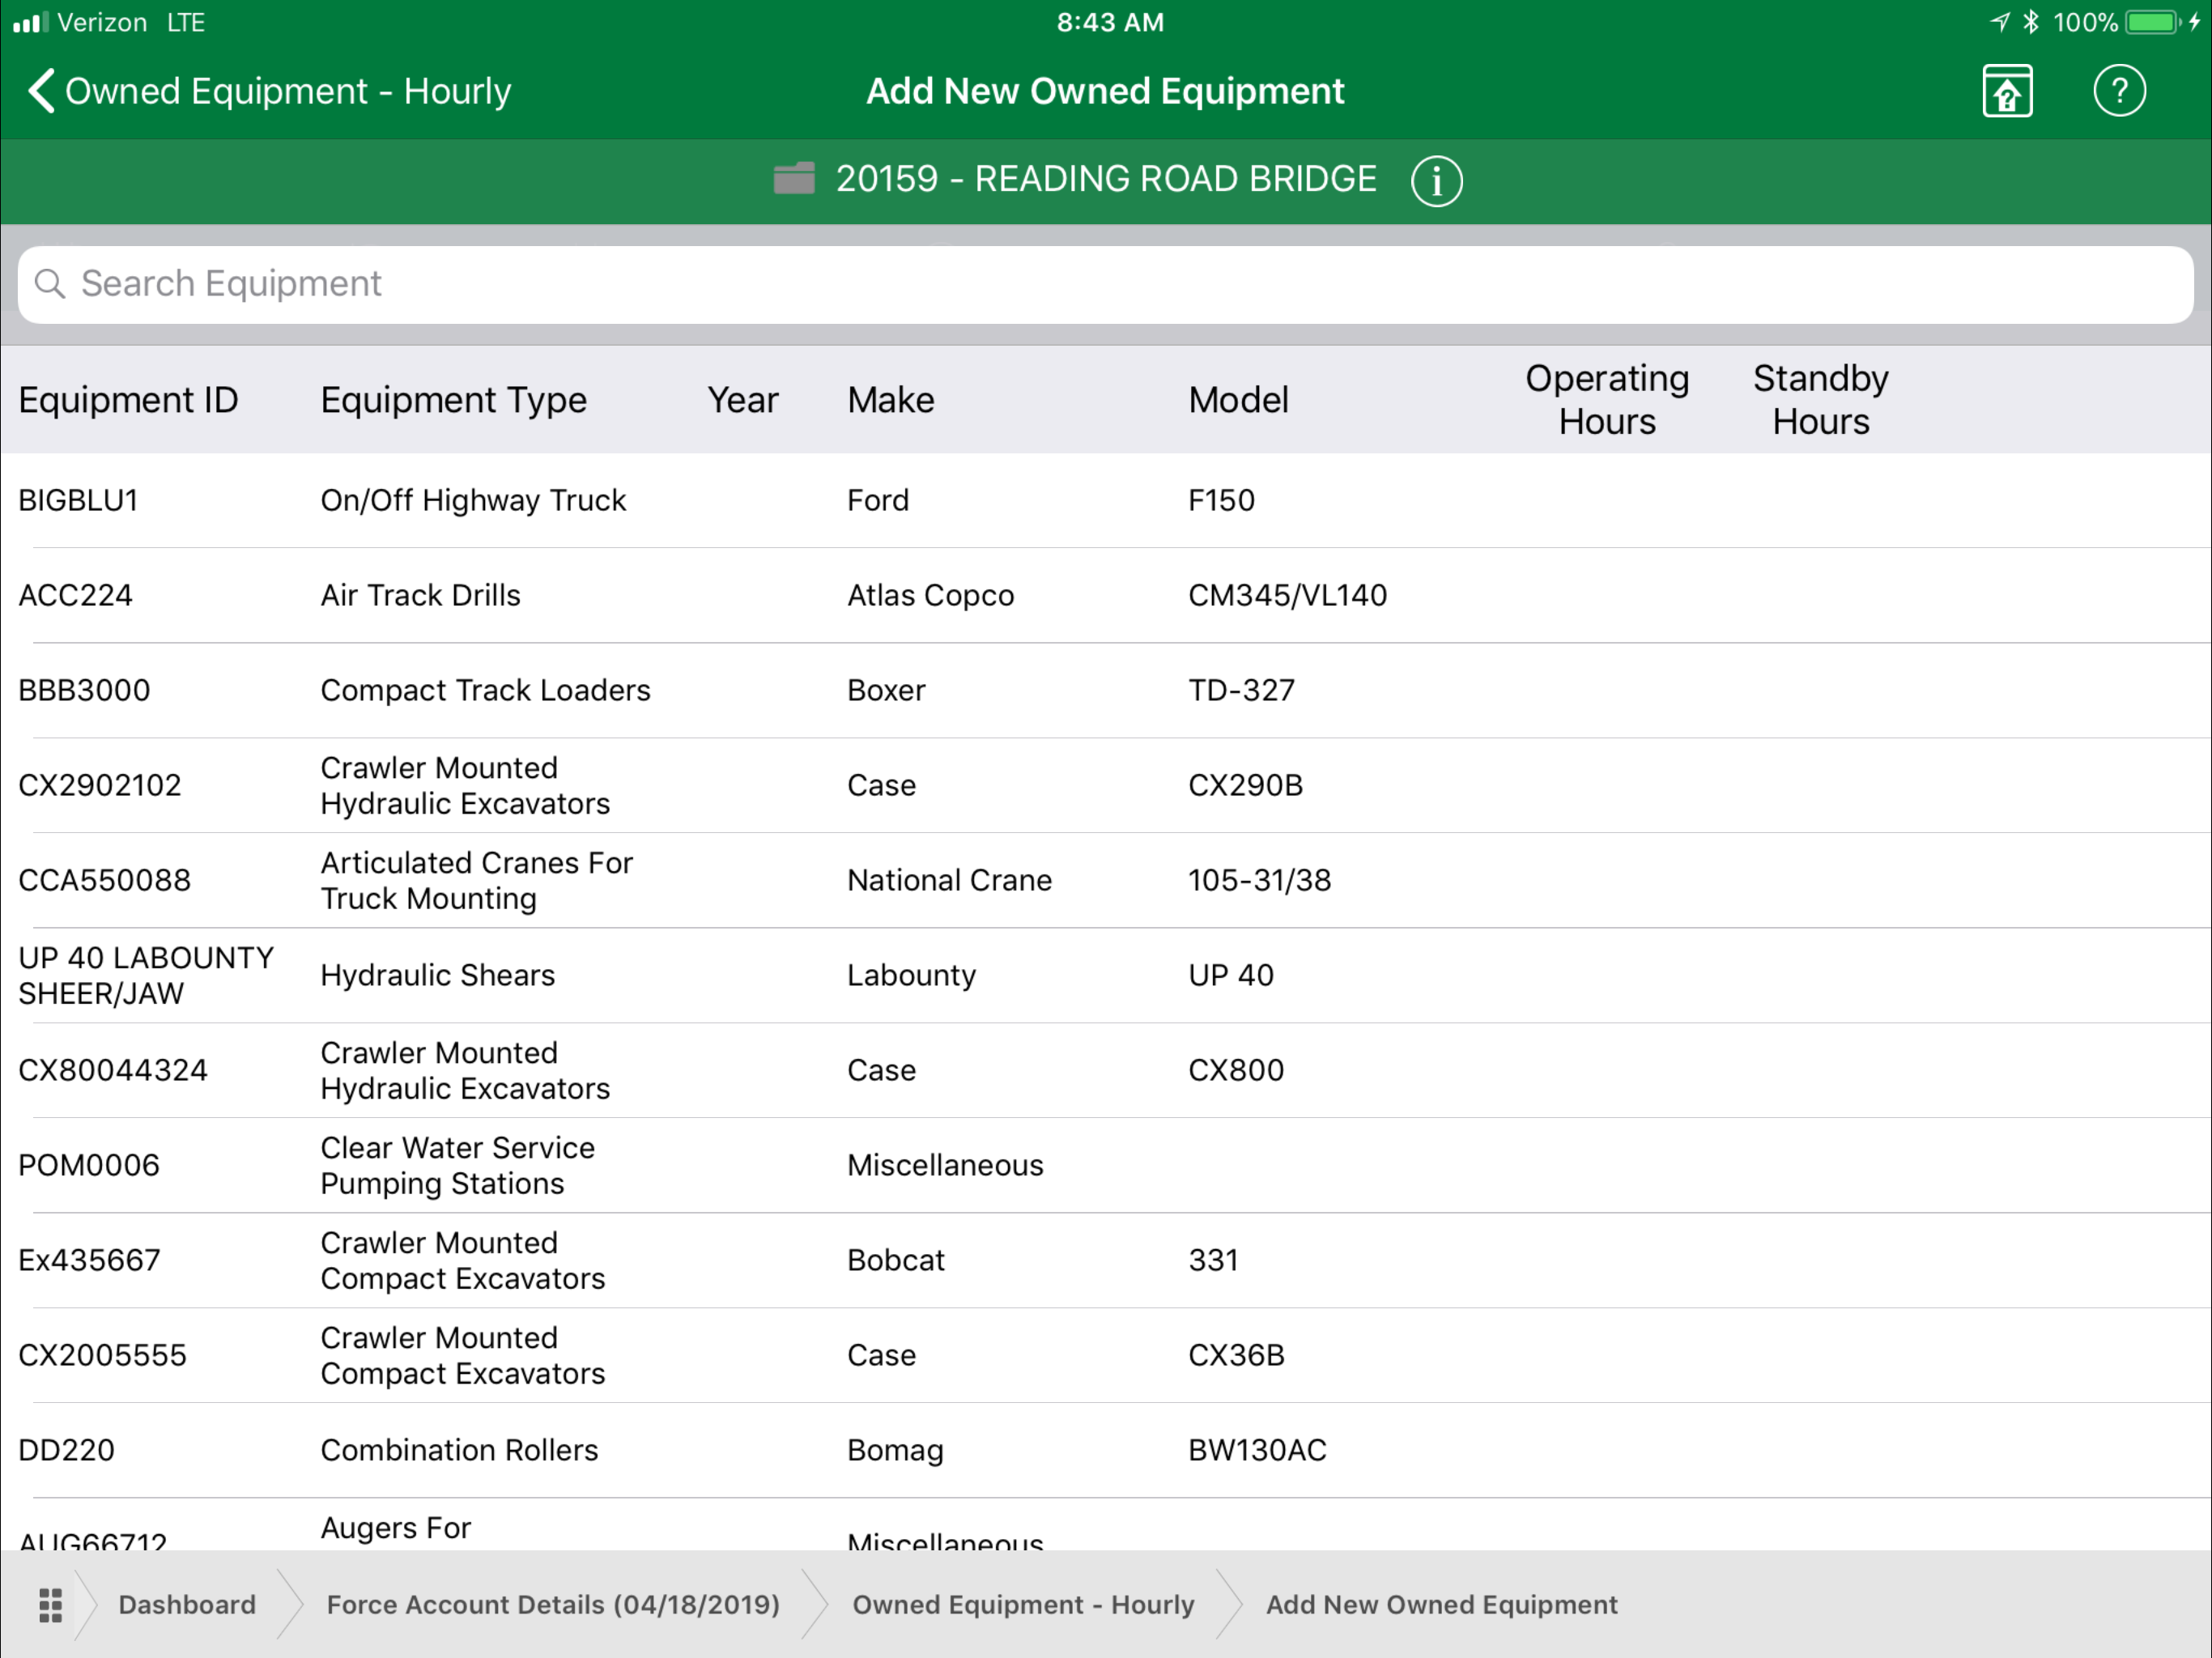Viewport: 2212px width, 1658px height.
Task: Click the Ford make cell
Action: (878, 500)
